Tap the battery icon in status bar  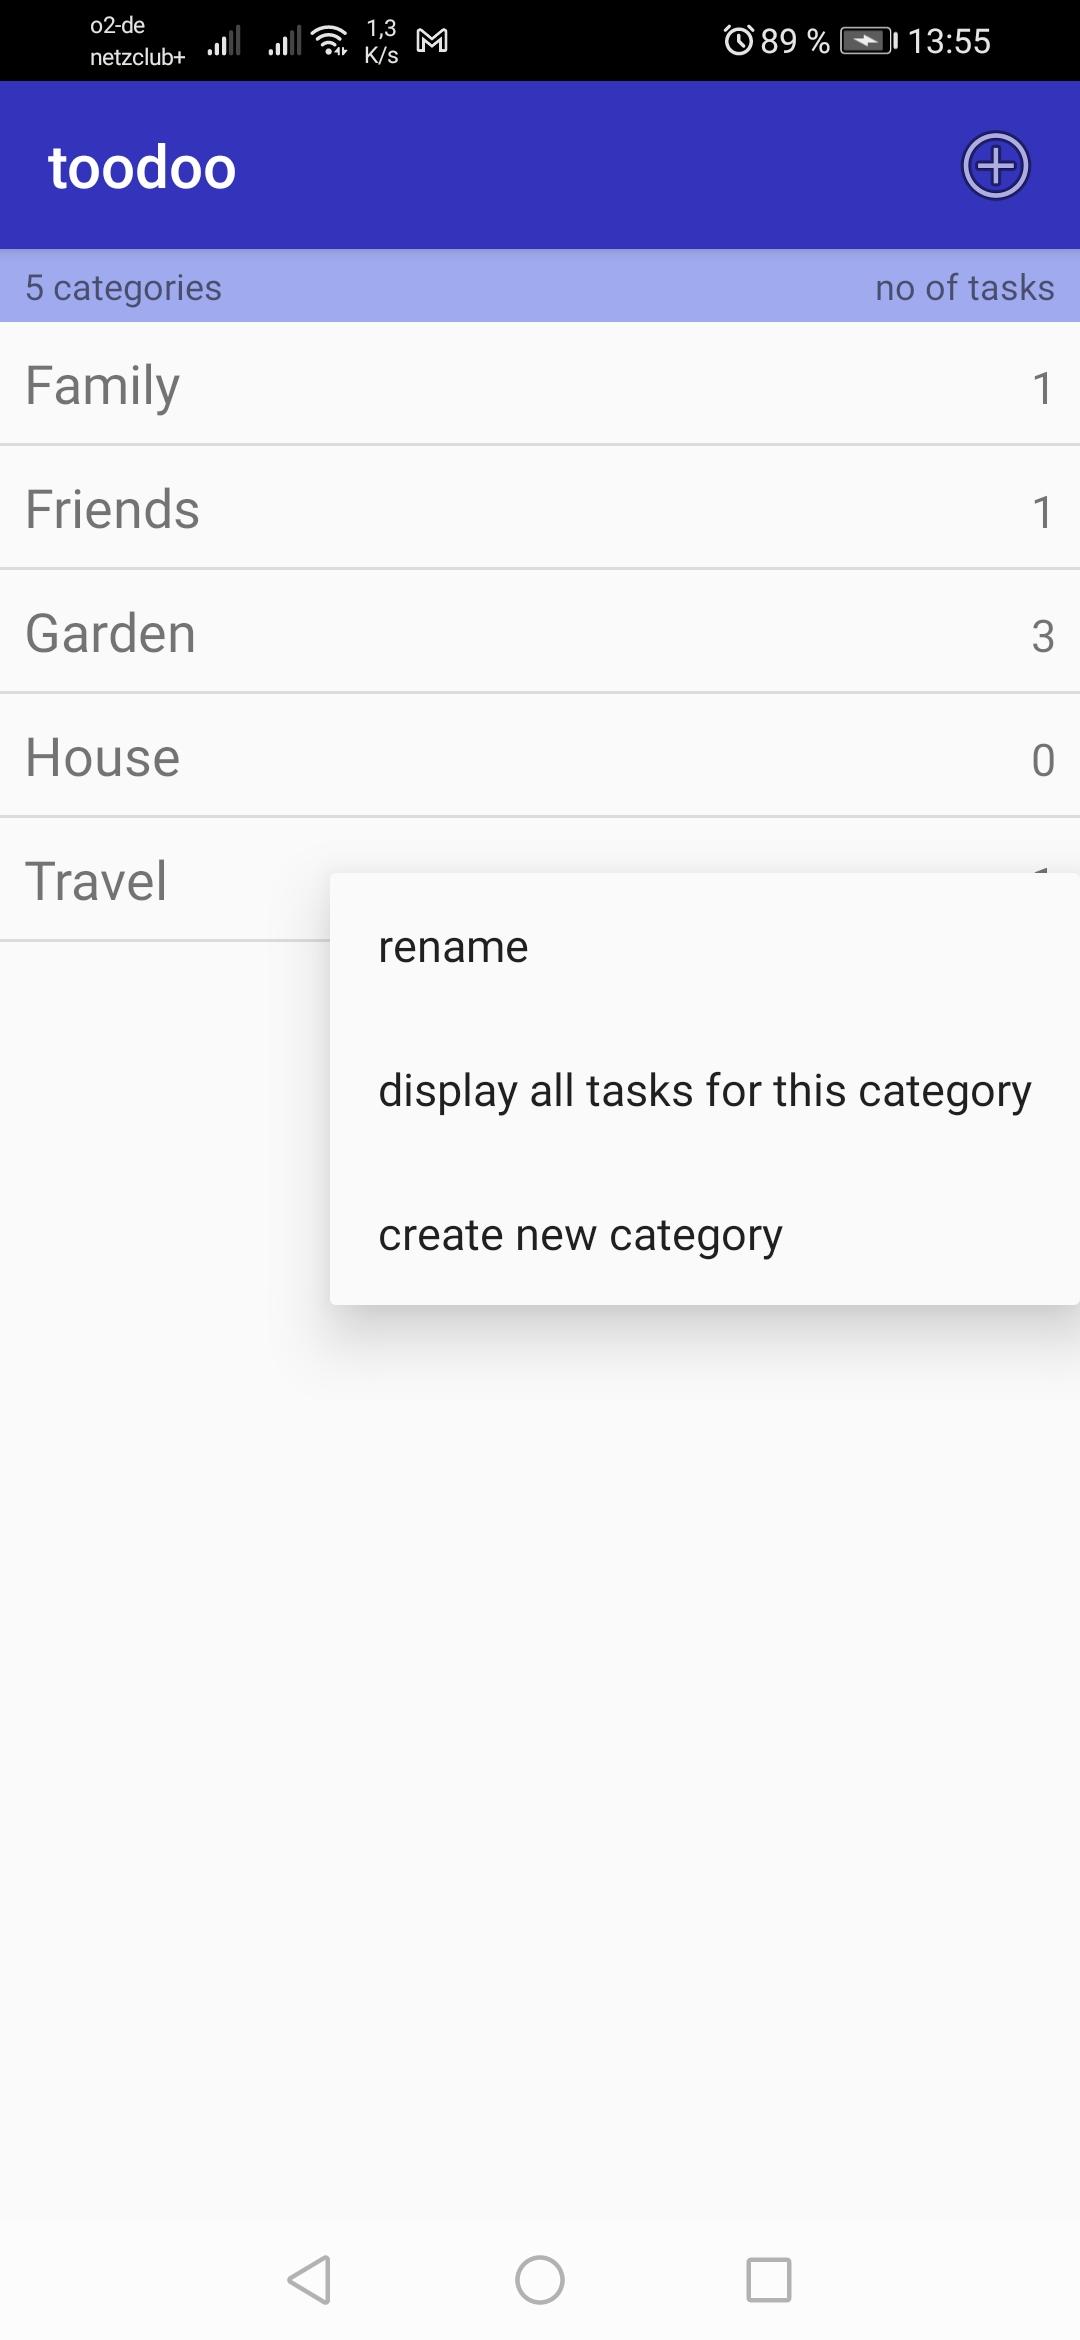[x=868, y=41]
